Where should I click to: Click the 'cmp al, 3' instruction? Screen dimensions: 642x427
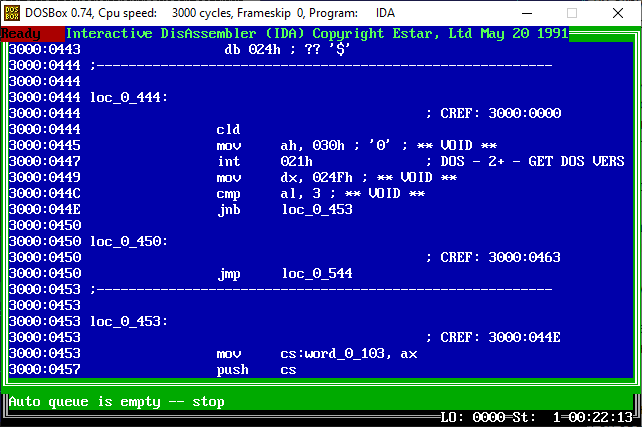(271, 193)
